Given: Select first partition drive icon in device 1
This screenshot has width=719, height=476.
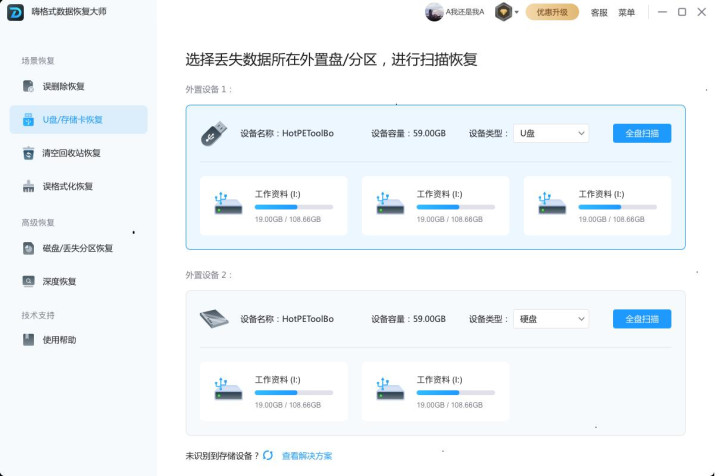Looking at the screenshot, I should click(x=228, y=203).
